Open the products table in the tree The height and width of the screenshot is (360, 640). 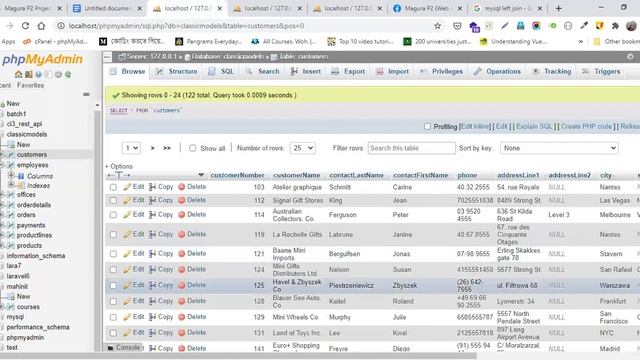[x=29, y=245]
